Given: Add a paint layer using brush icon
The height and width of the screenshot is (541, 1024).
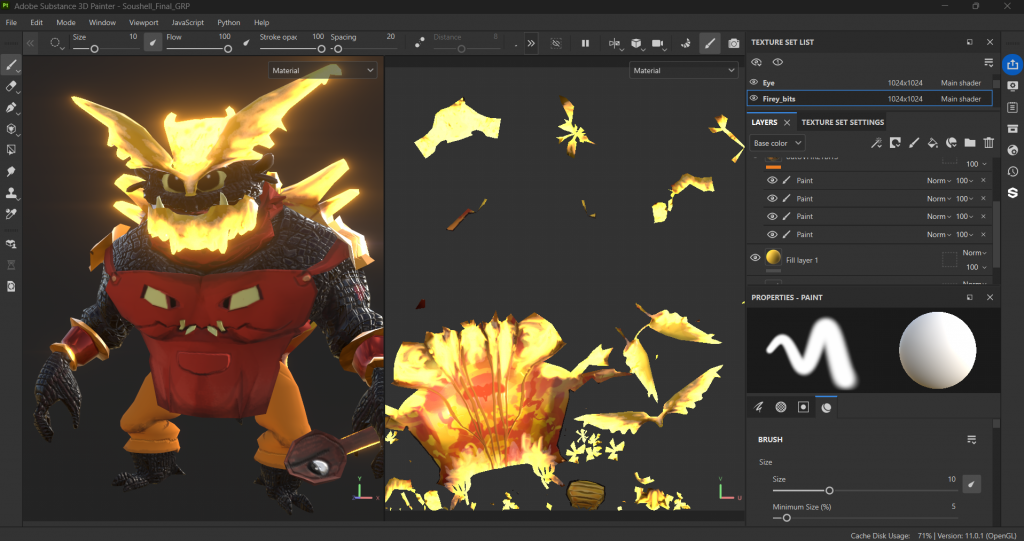Looking at the screenshot, I should pyautogui.click(x=914, y=143).
